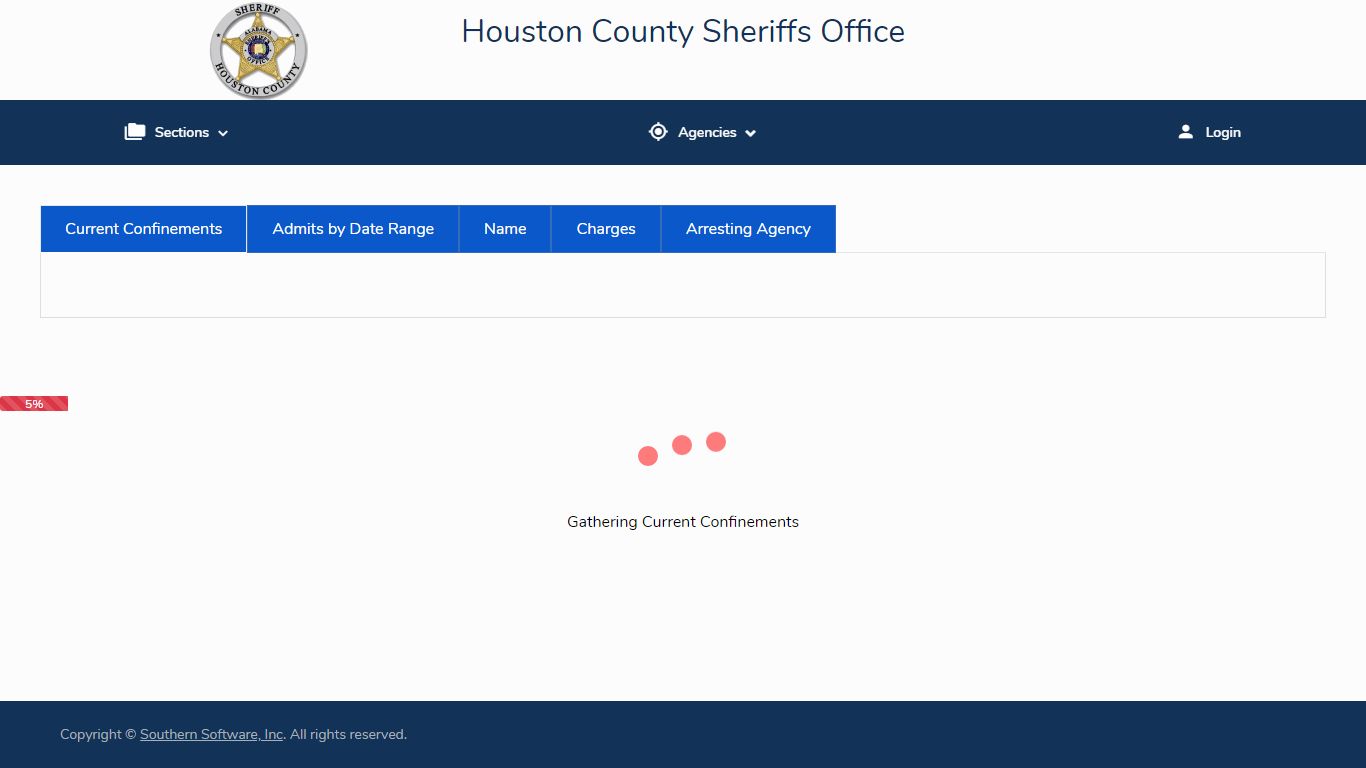The image size is (1366, 768).
Task: Click the Agencies target icon
Action: click(658, 132)
